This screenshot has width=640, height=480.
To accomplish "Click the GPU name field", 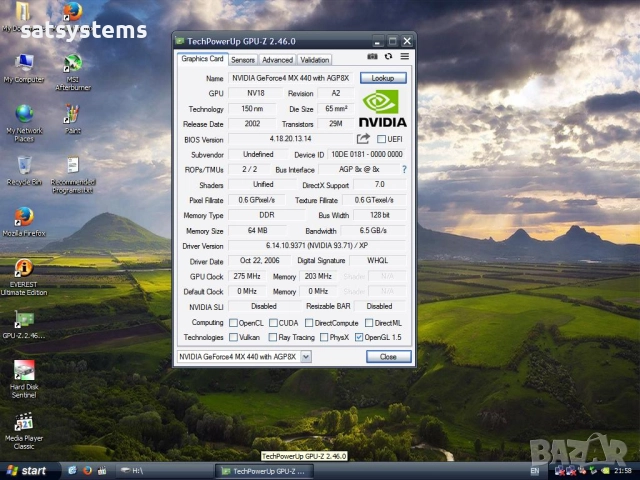I will coord(290,78).
